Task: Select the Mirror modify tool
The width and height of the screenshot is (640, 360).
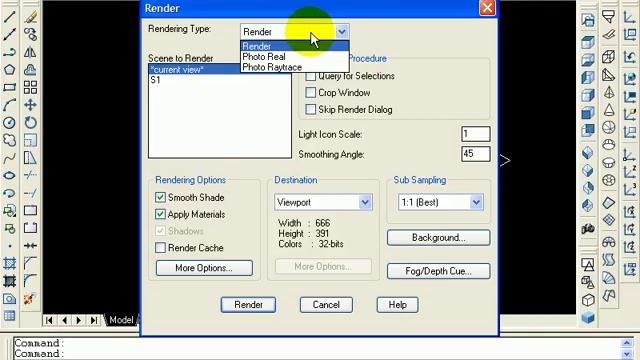Action: point(30,52)
